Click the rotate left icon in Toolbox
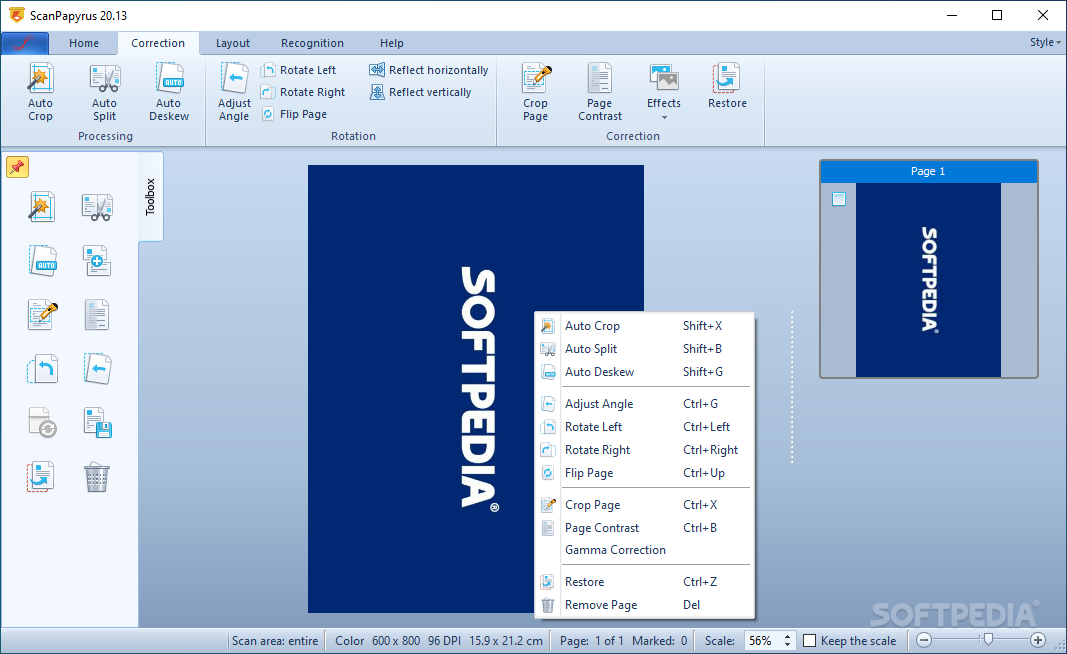Screen dimensions: 1067x654 click(x=42, y=369)
